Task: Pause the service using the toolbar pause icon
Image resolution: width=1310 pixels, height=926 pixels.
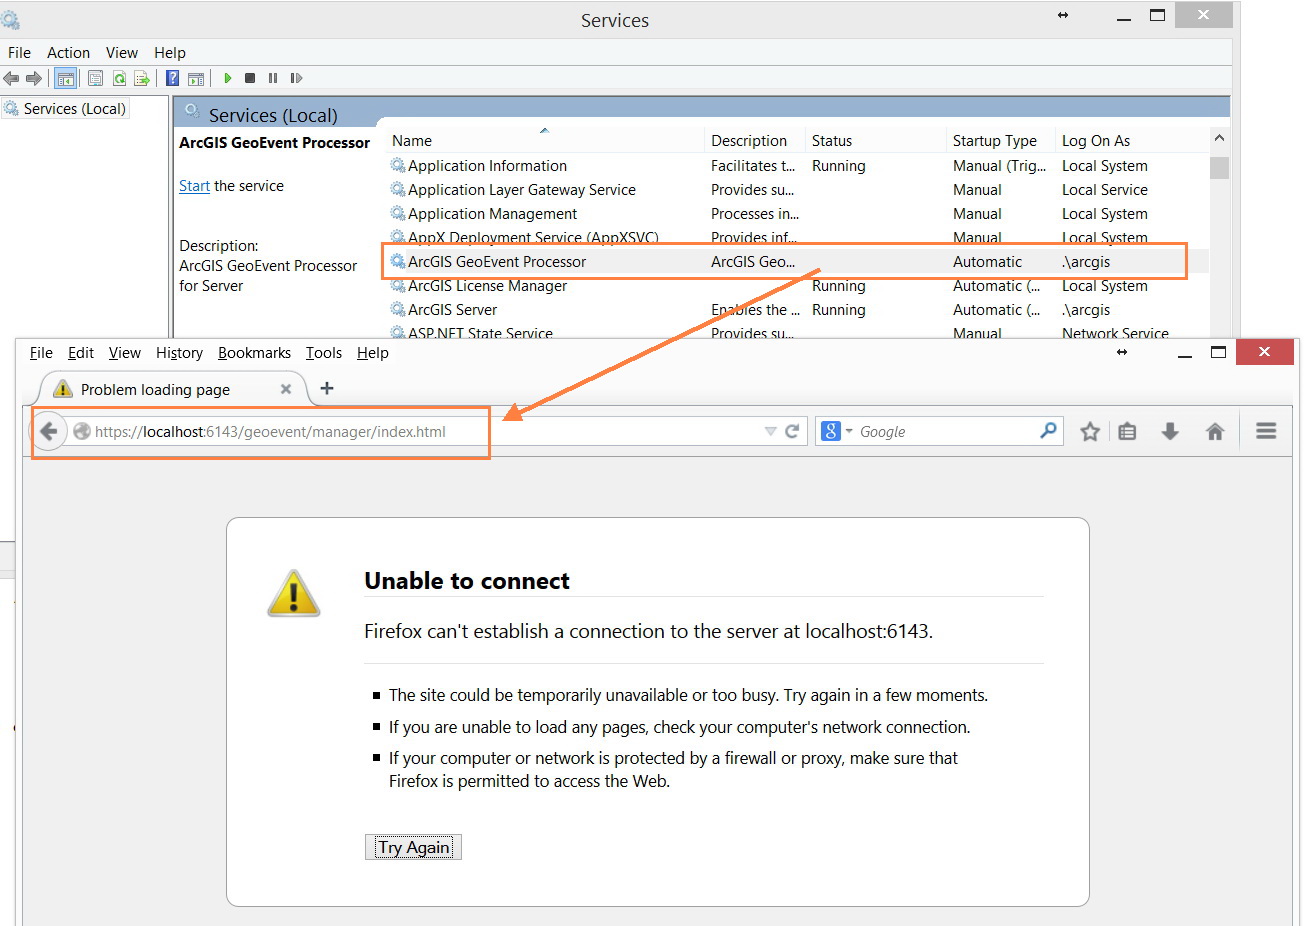Action: [273, 78]
